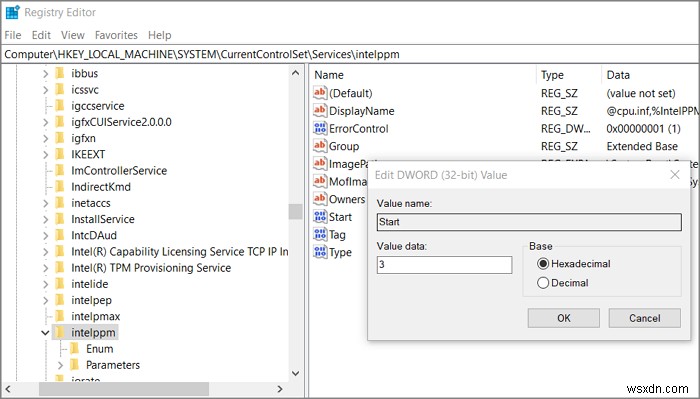
Task: Expand the igfxCUIService2.0.0.0 key
Action: tap(46, 122)
